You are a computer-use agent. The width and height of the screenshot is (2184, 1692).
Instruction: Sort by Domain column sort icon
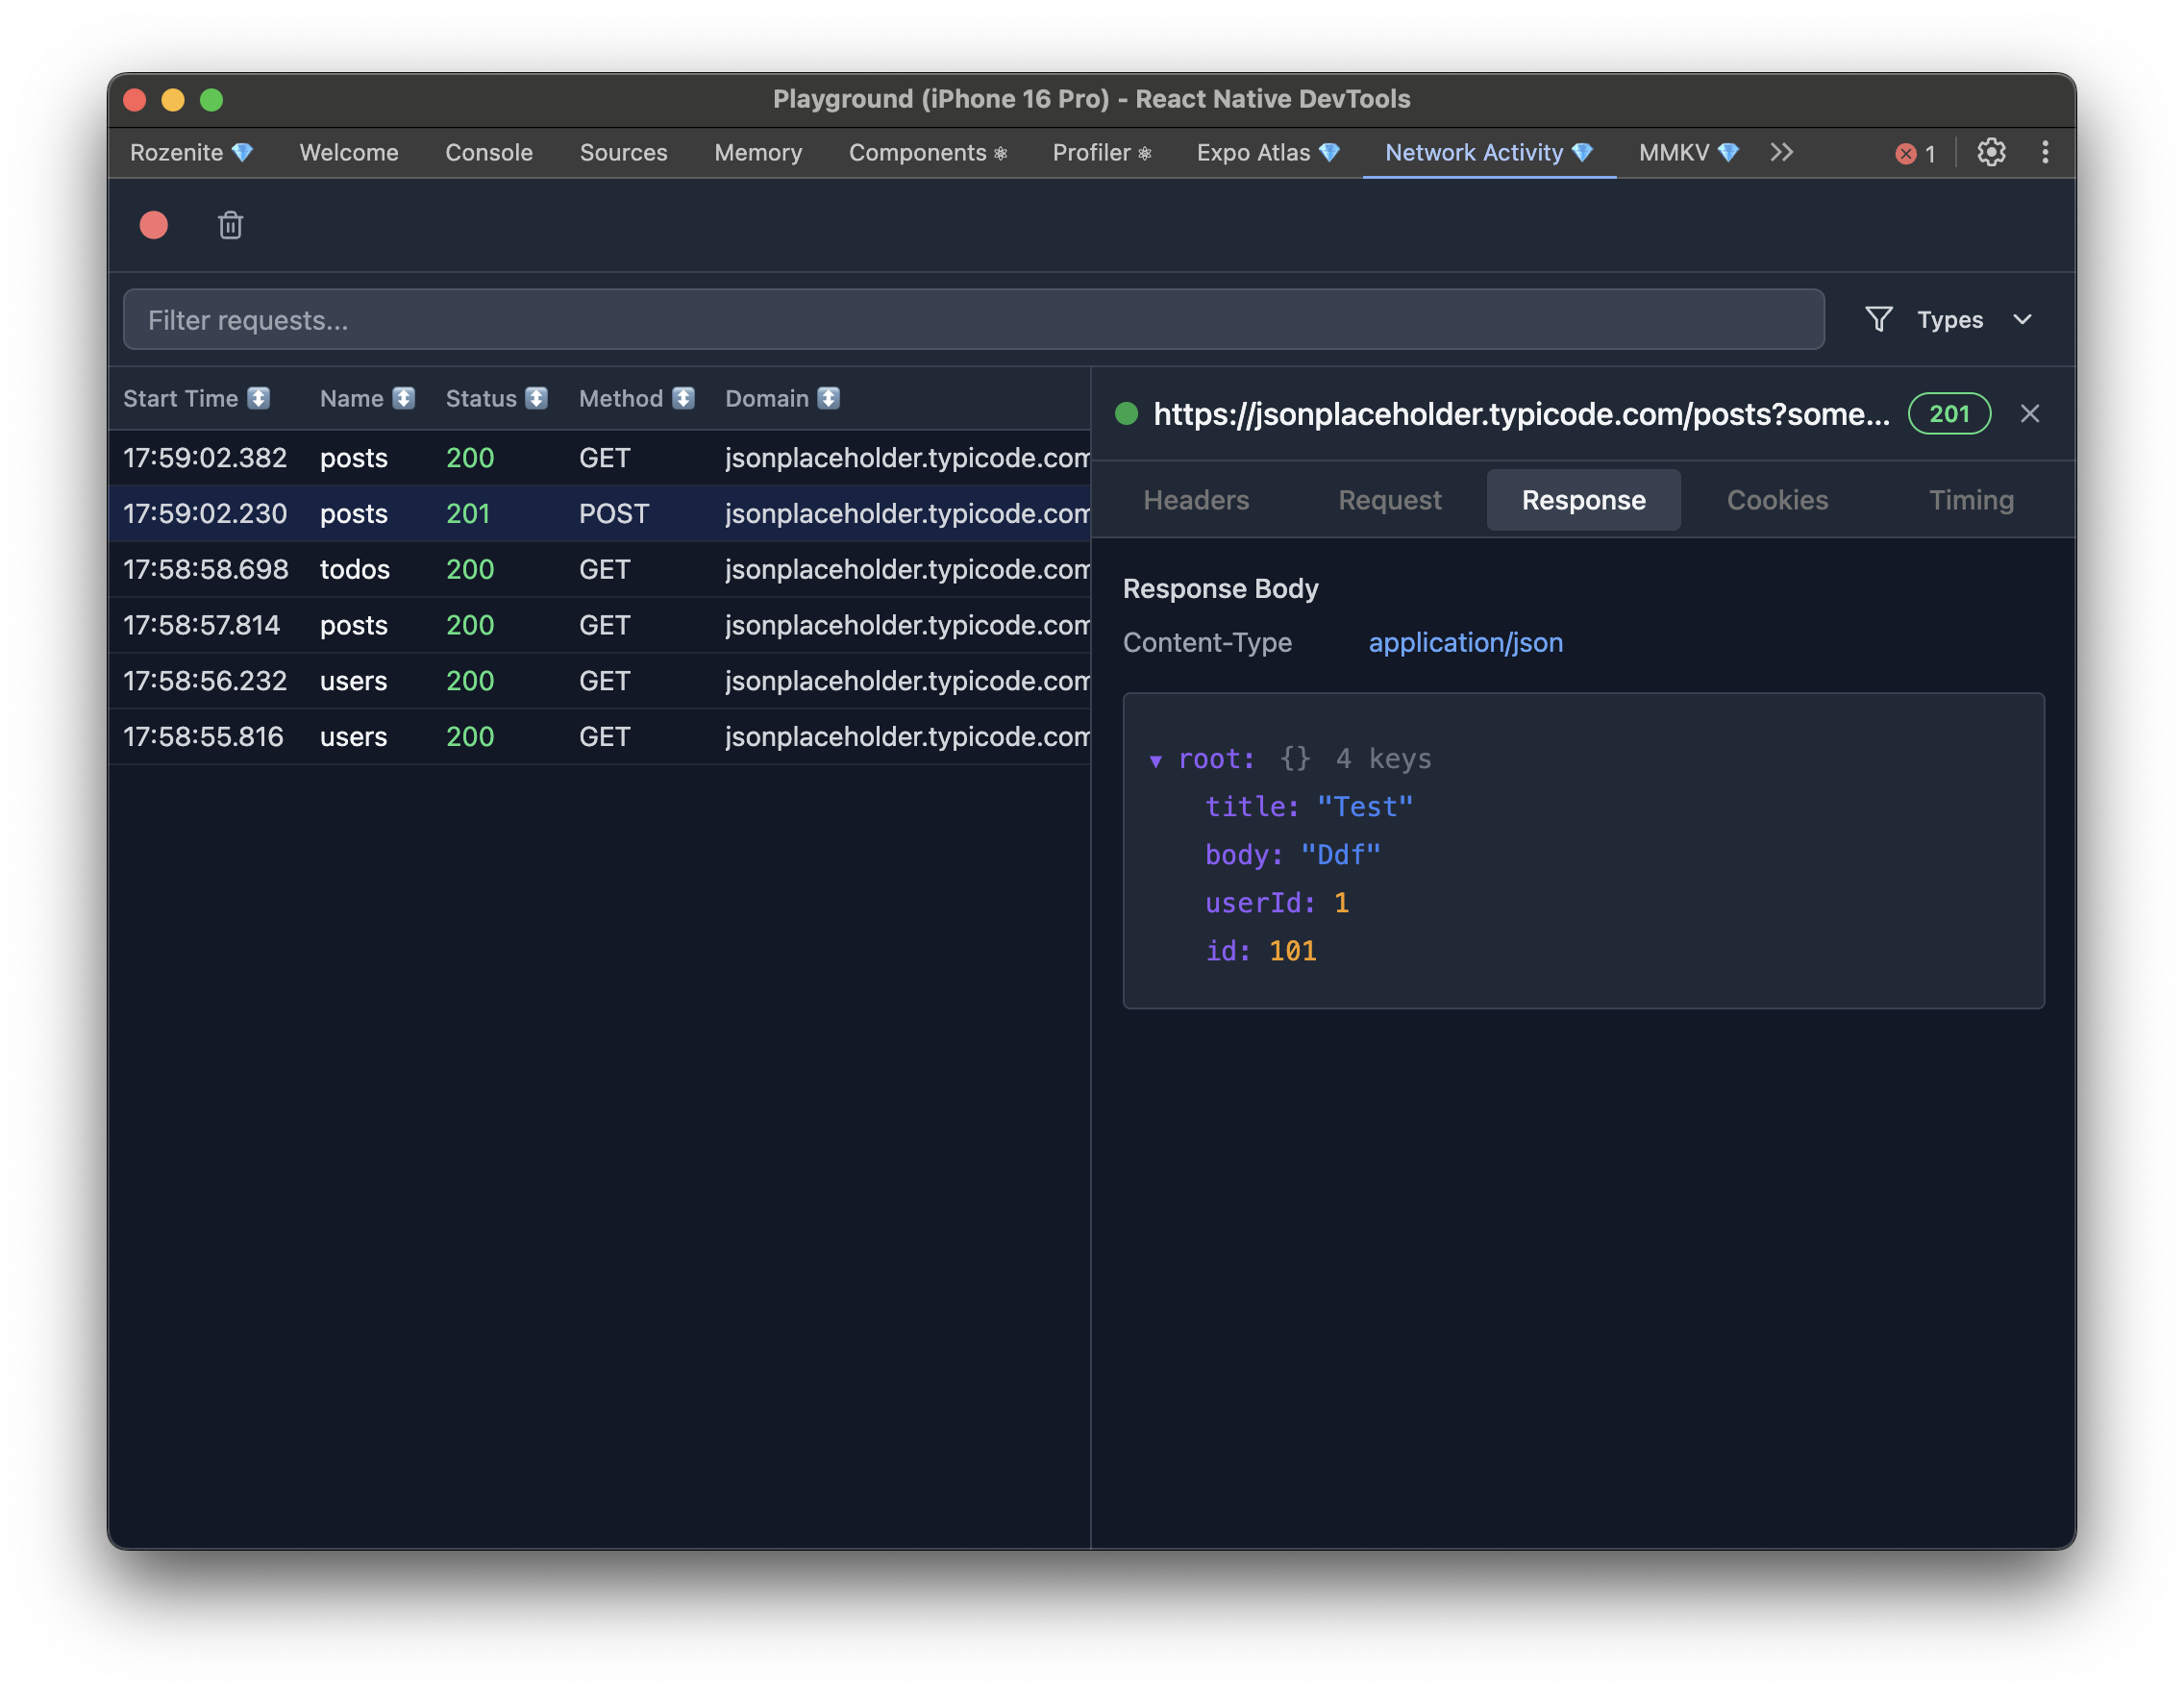[828, 398]
